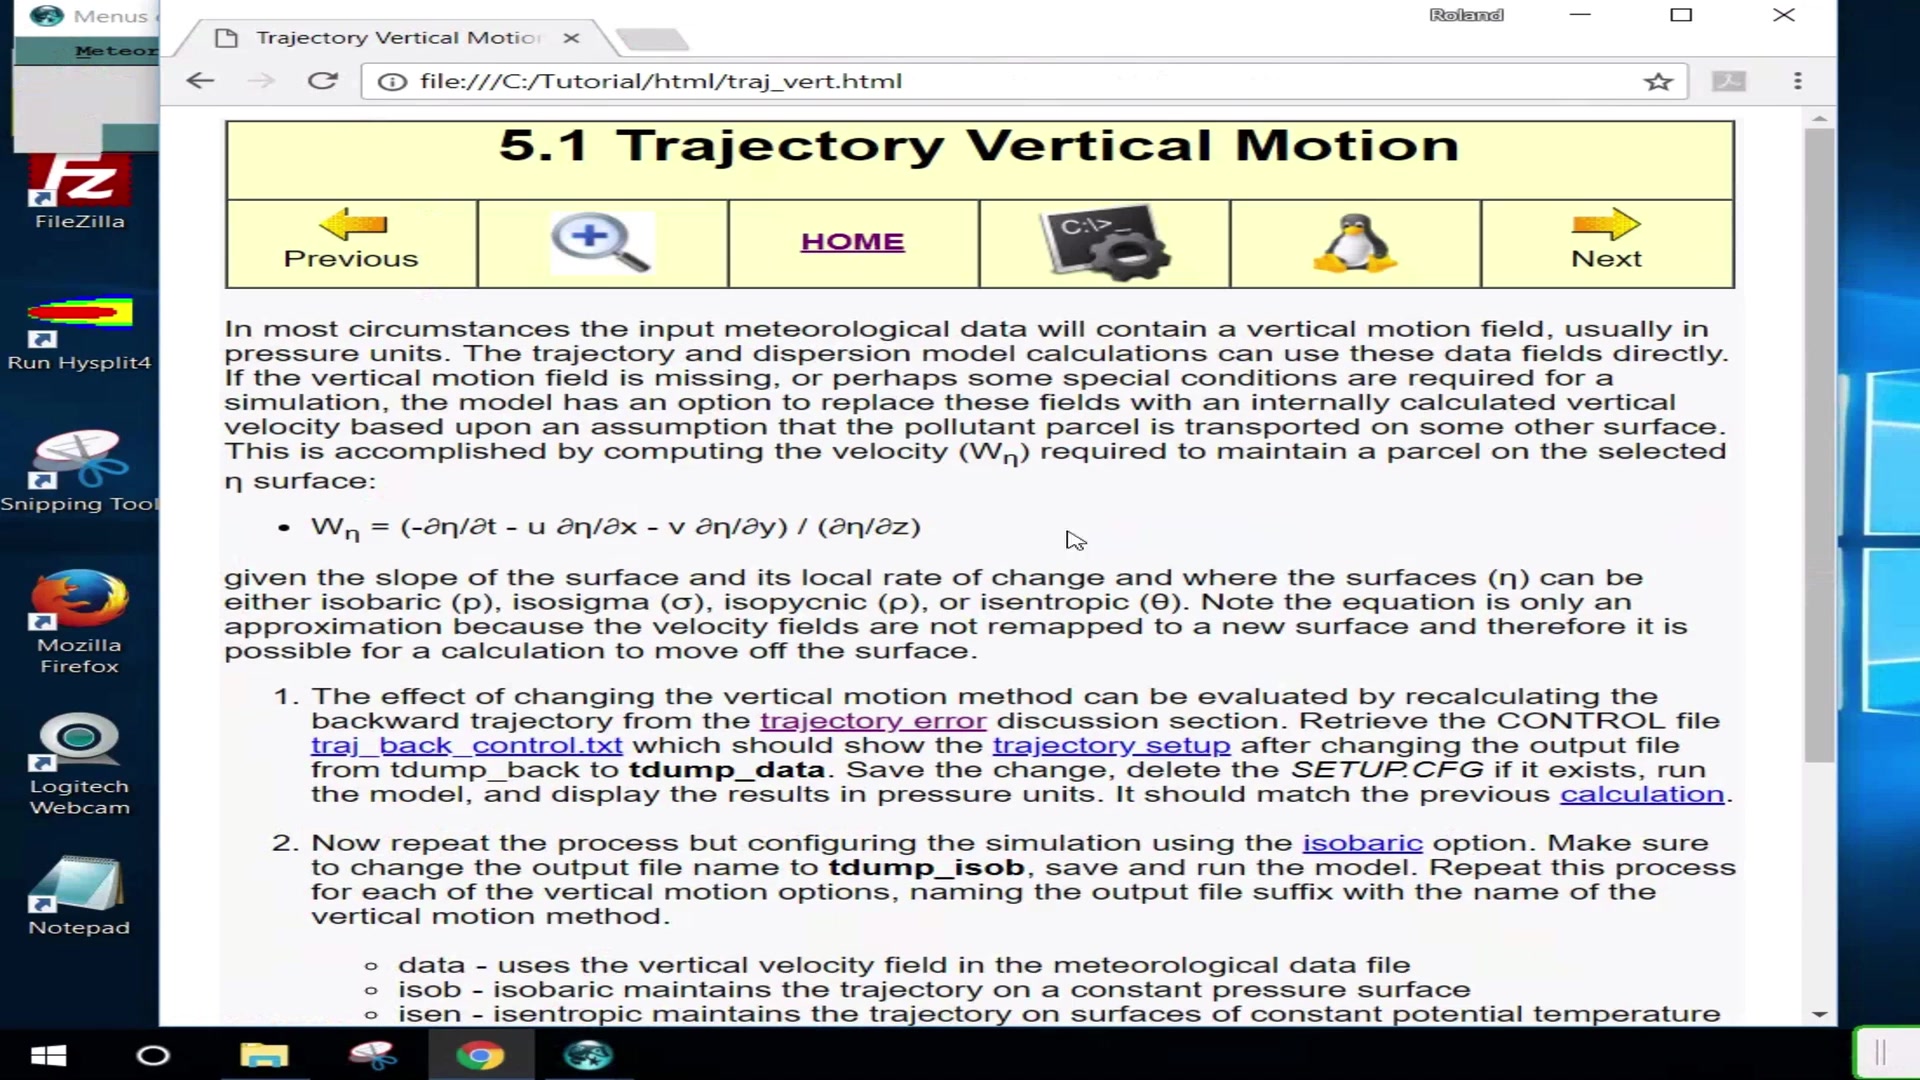Screen dimensions: 1920x1080
Task: Open the trajectory error link
Action: pyautogui.click(x=872, y=721)
